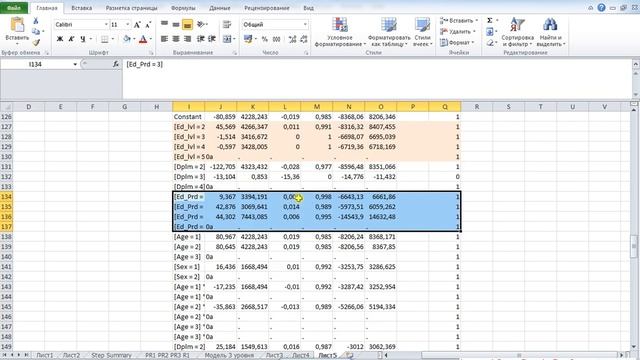The image size is (640, 360).
Task: Click increase decimal icon
Action: [292, 39]
